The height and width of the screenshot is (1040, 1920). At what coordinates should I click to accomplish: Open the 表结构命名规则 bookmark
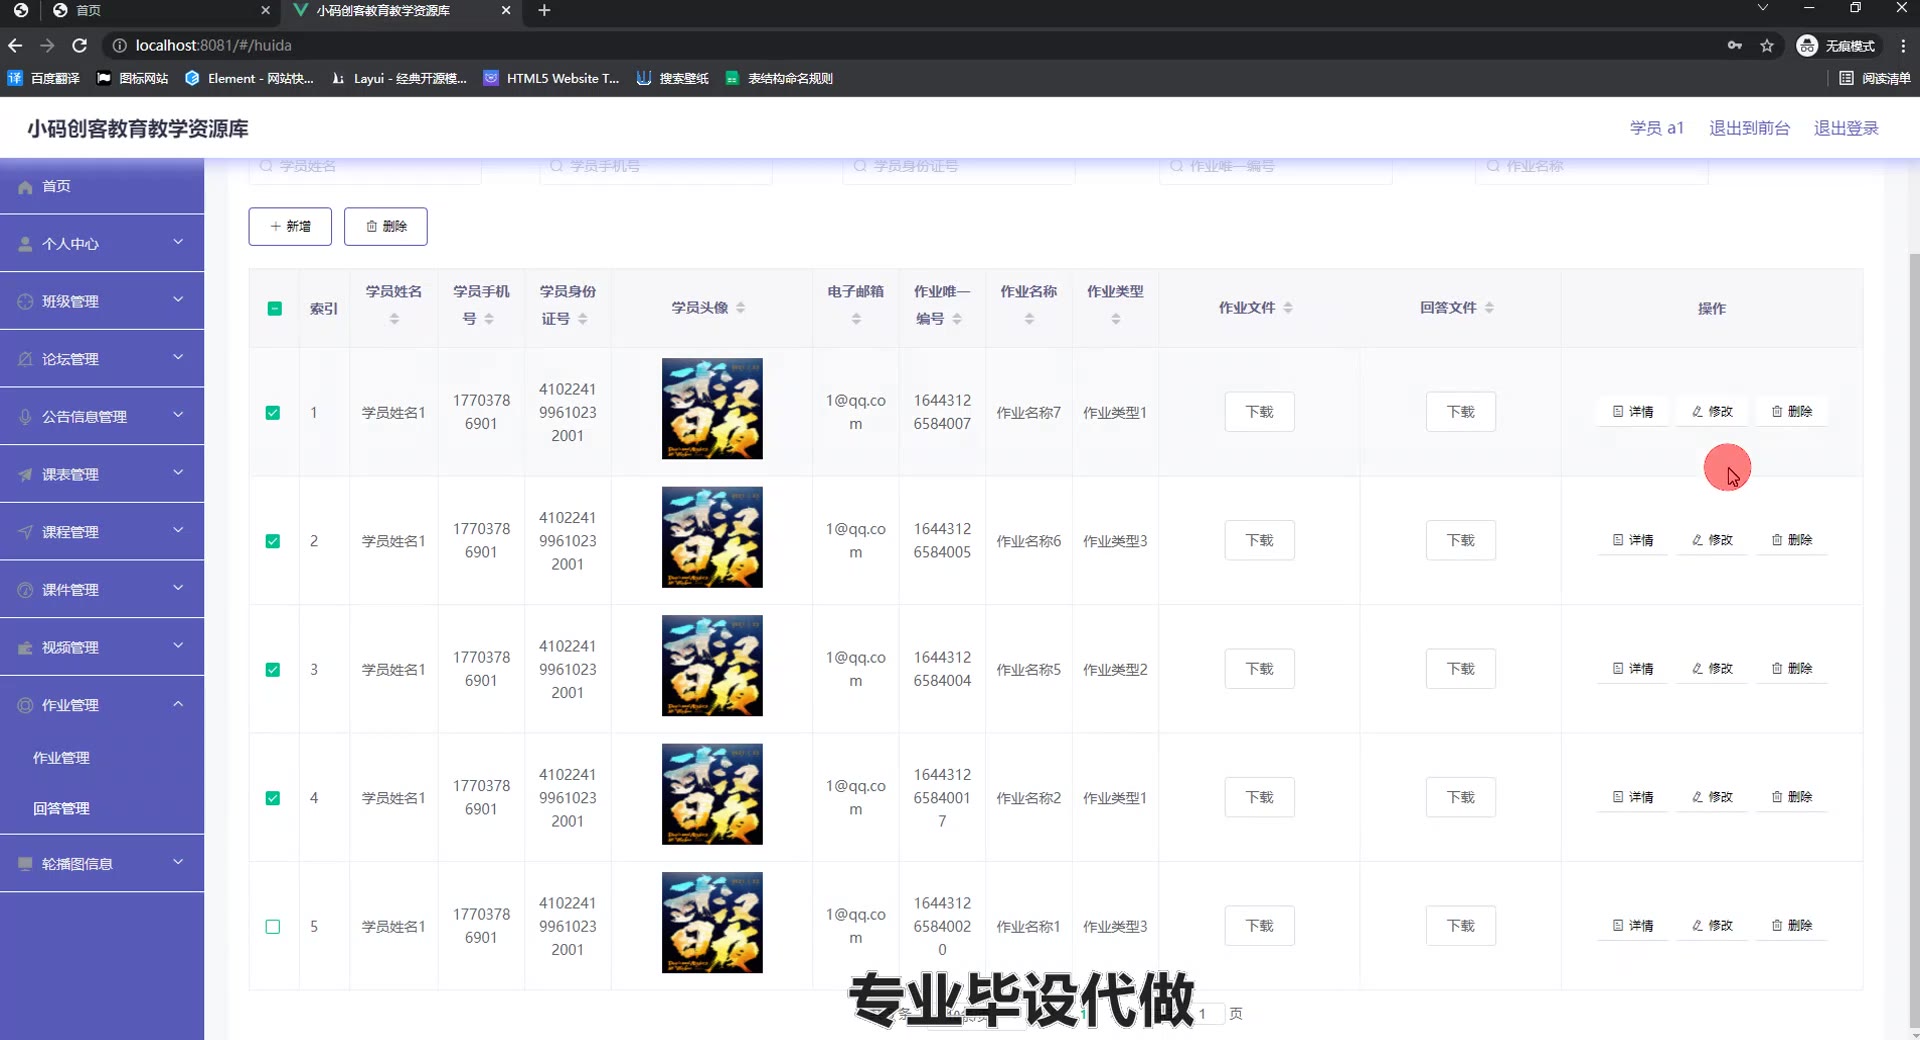point(779,78)
